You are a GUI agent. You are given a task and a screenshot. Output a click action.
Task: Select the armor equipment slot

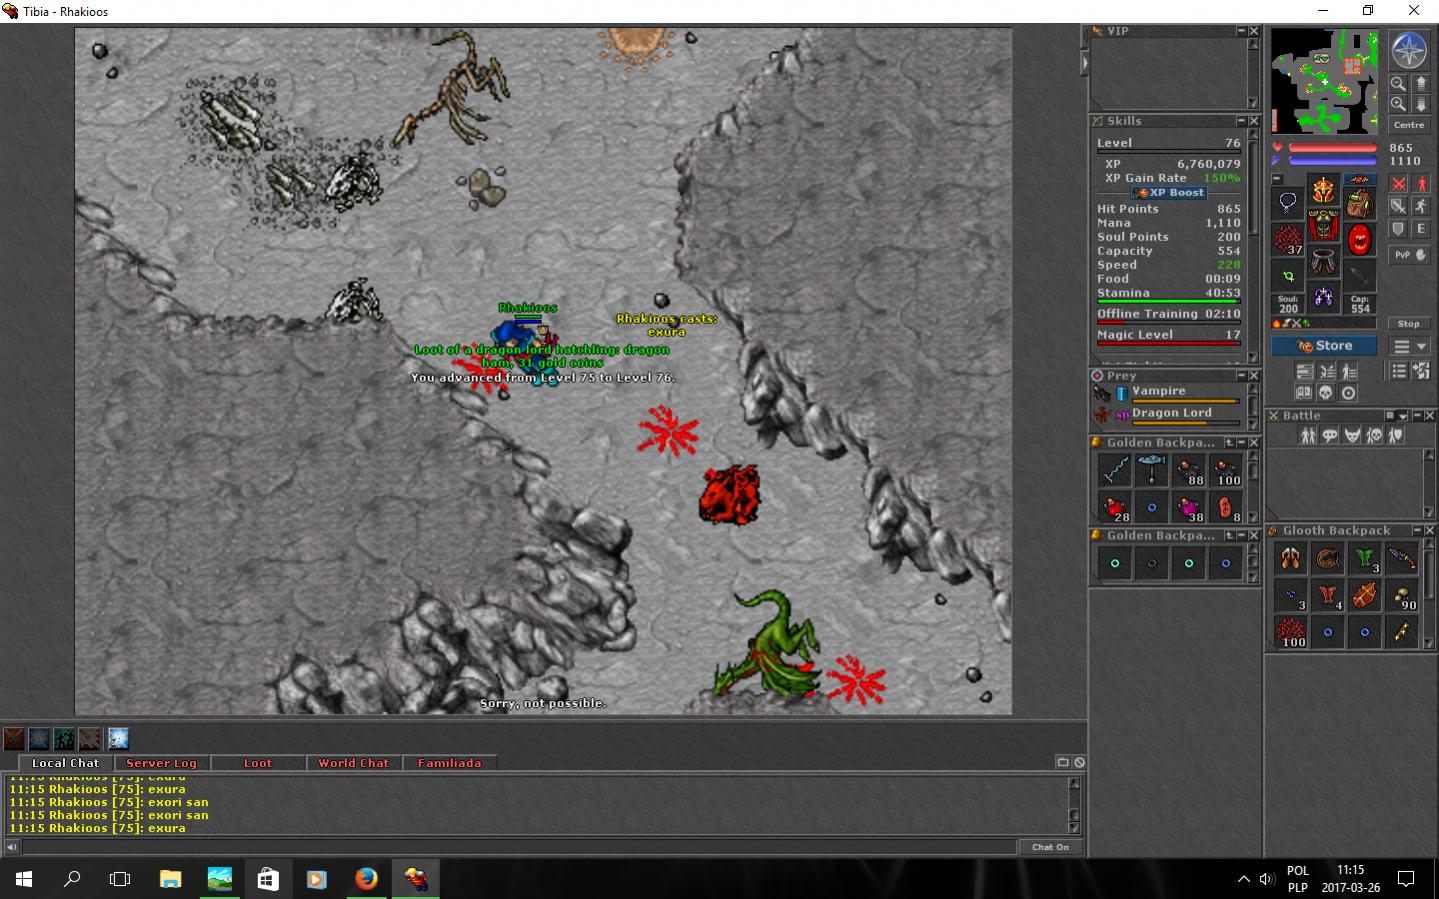point(1324,226)
